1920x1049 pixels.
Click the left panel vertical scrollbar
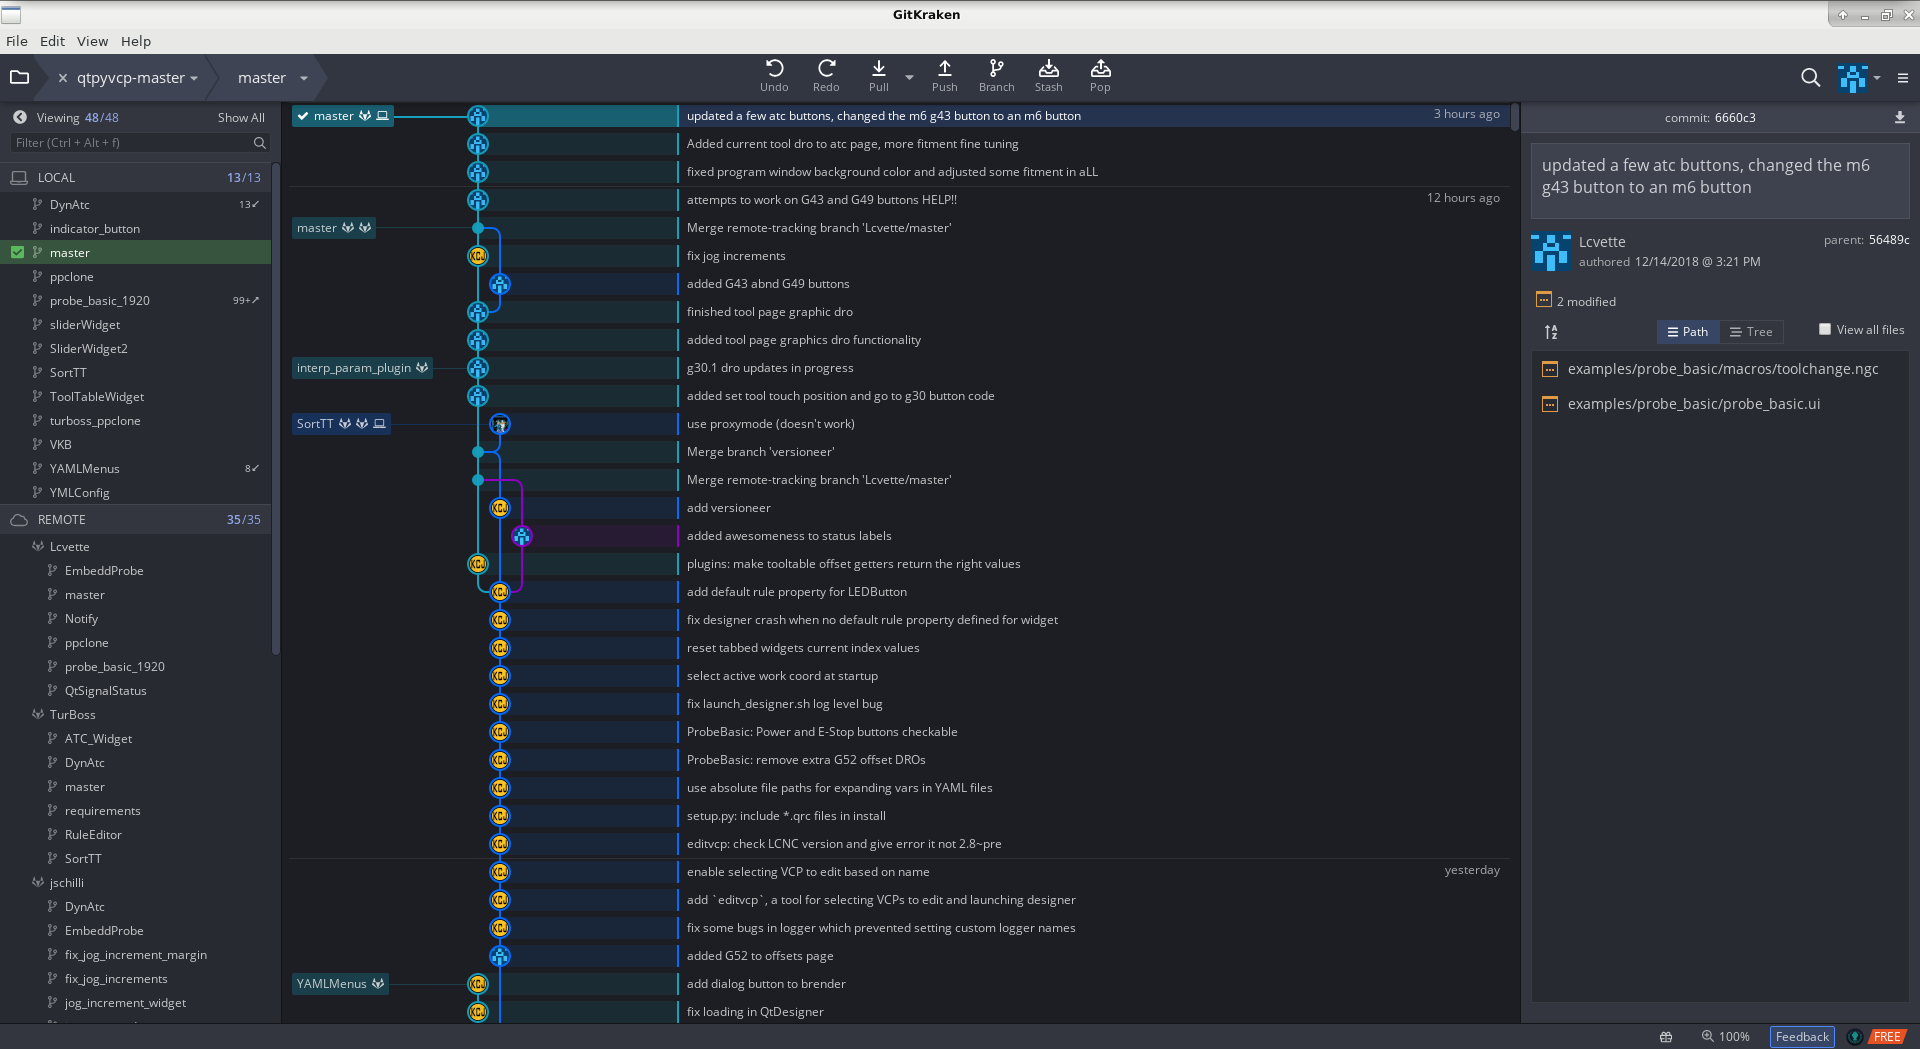[275, 410]
